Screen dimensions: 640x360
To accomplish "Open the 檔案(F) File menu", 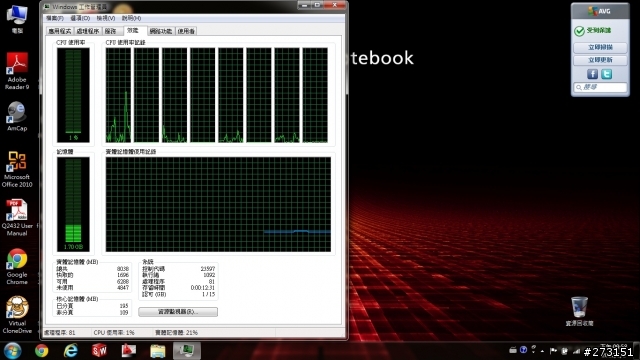I will tap(55, 18).
